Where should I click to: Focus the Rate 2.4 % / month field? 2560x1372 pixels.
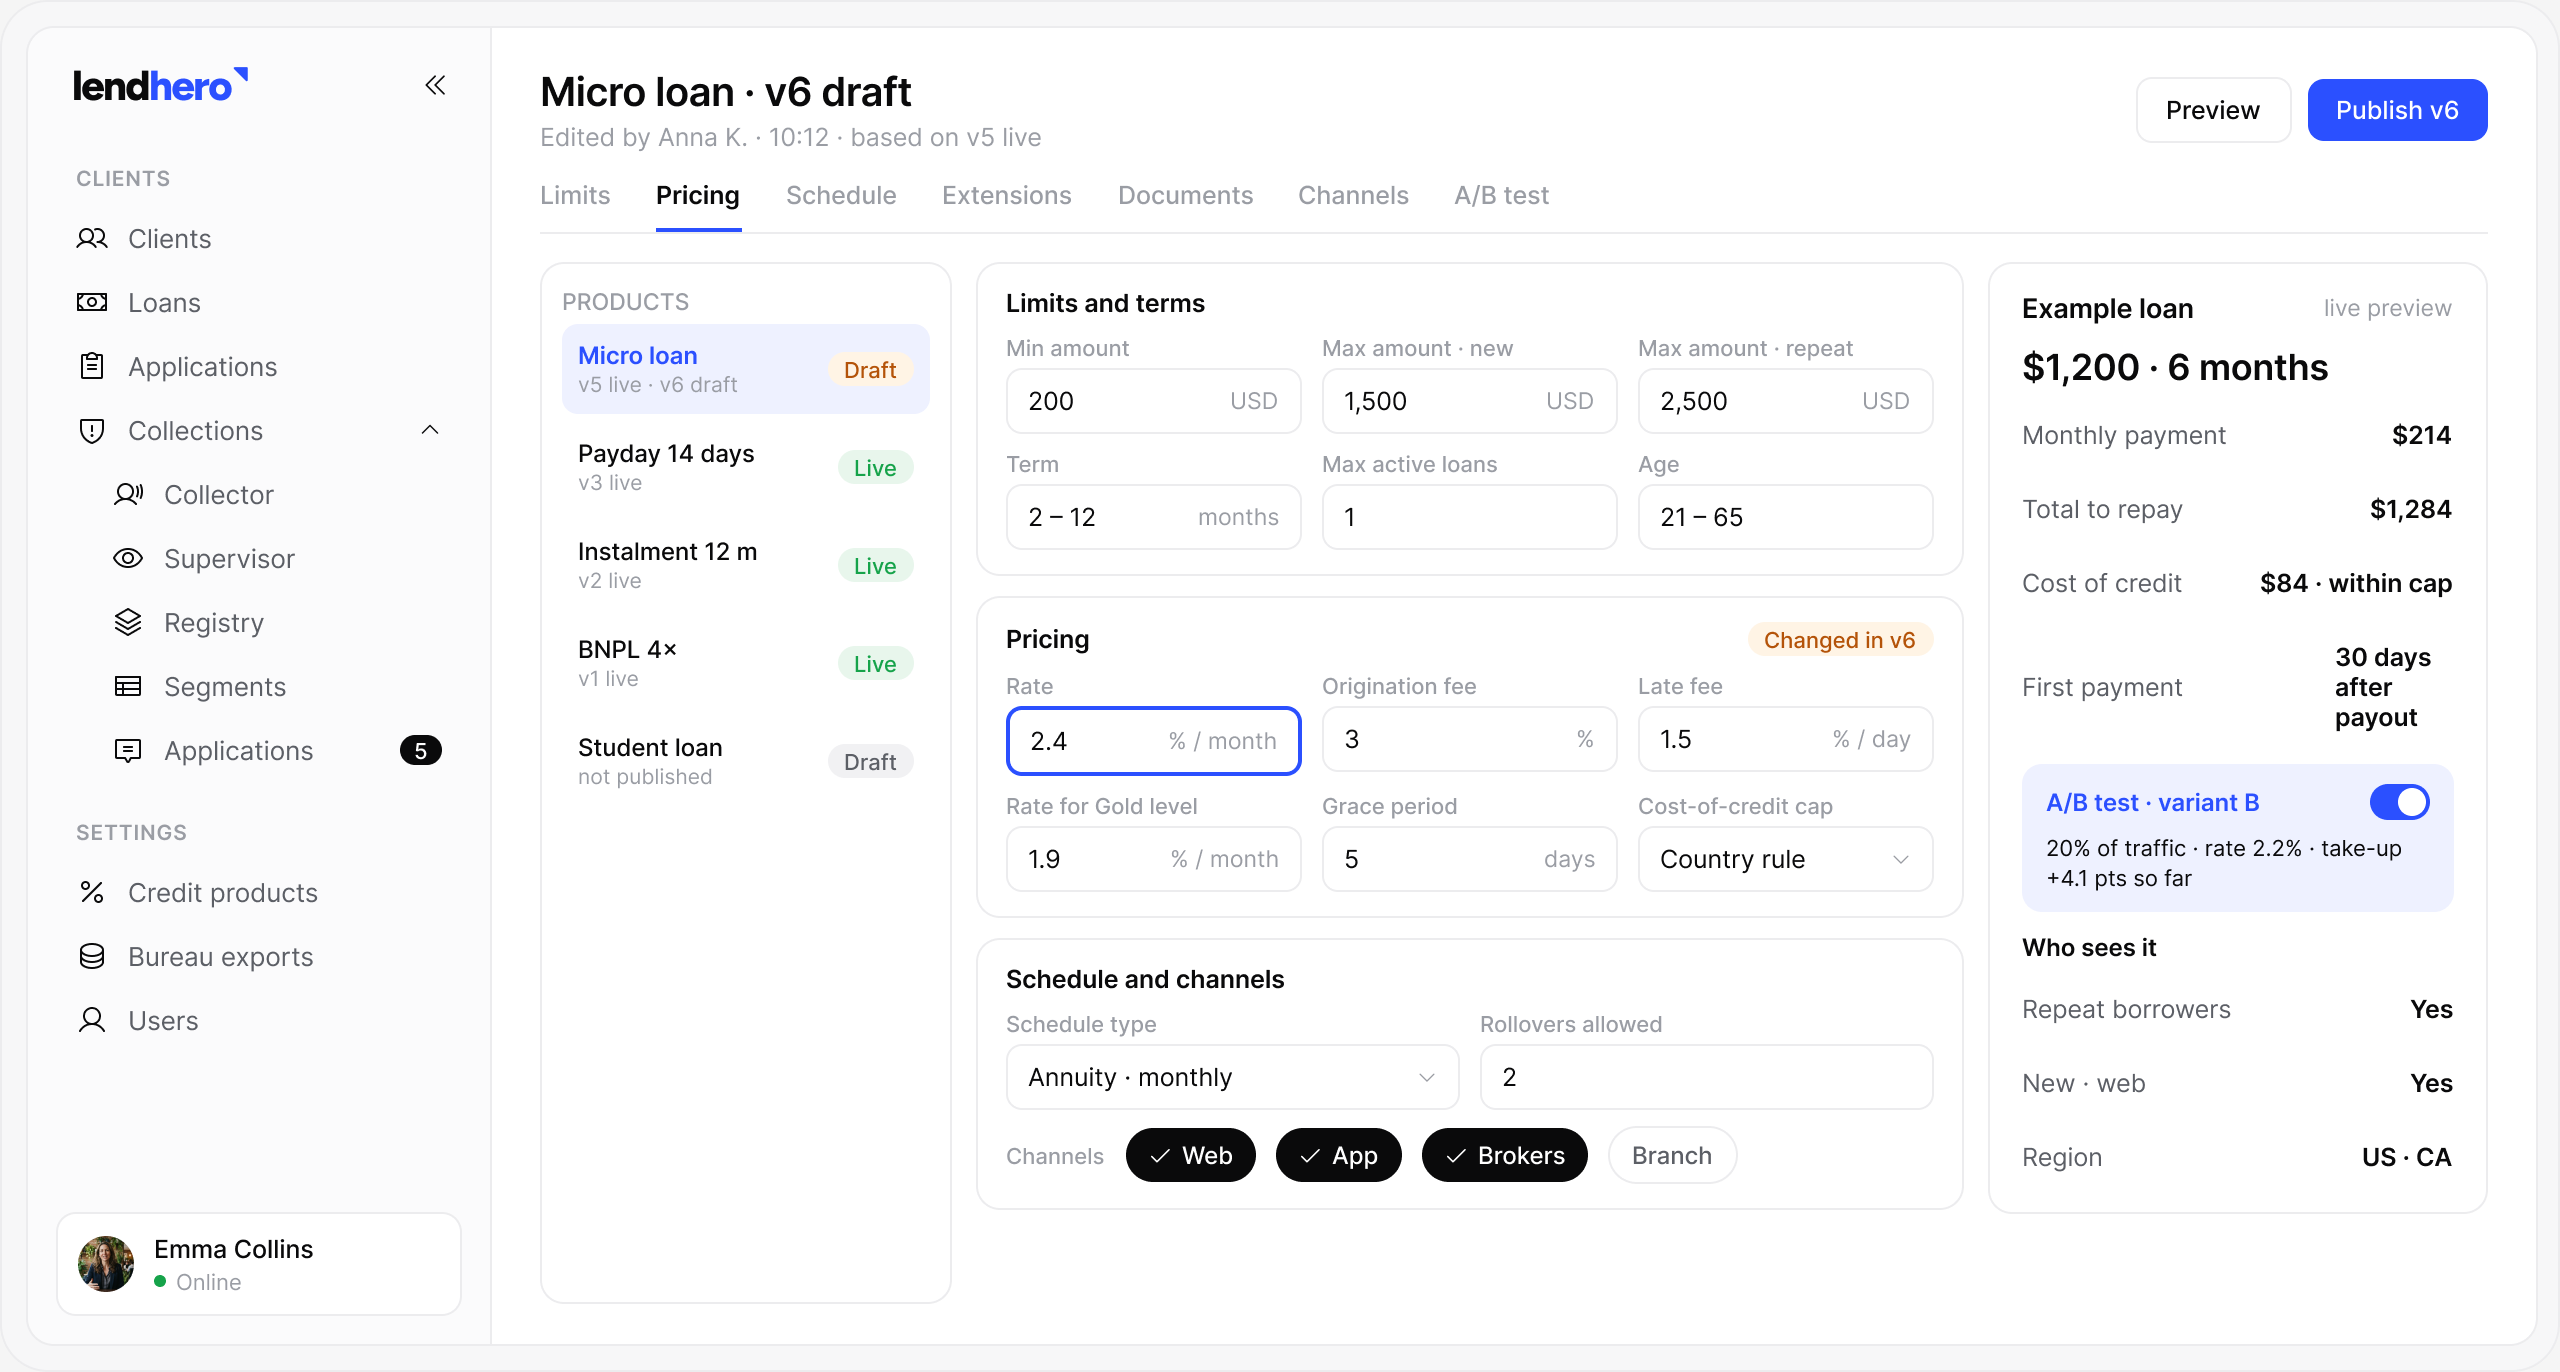pos(1153,741)
